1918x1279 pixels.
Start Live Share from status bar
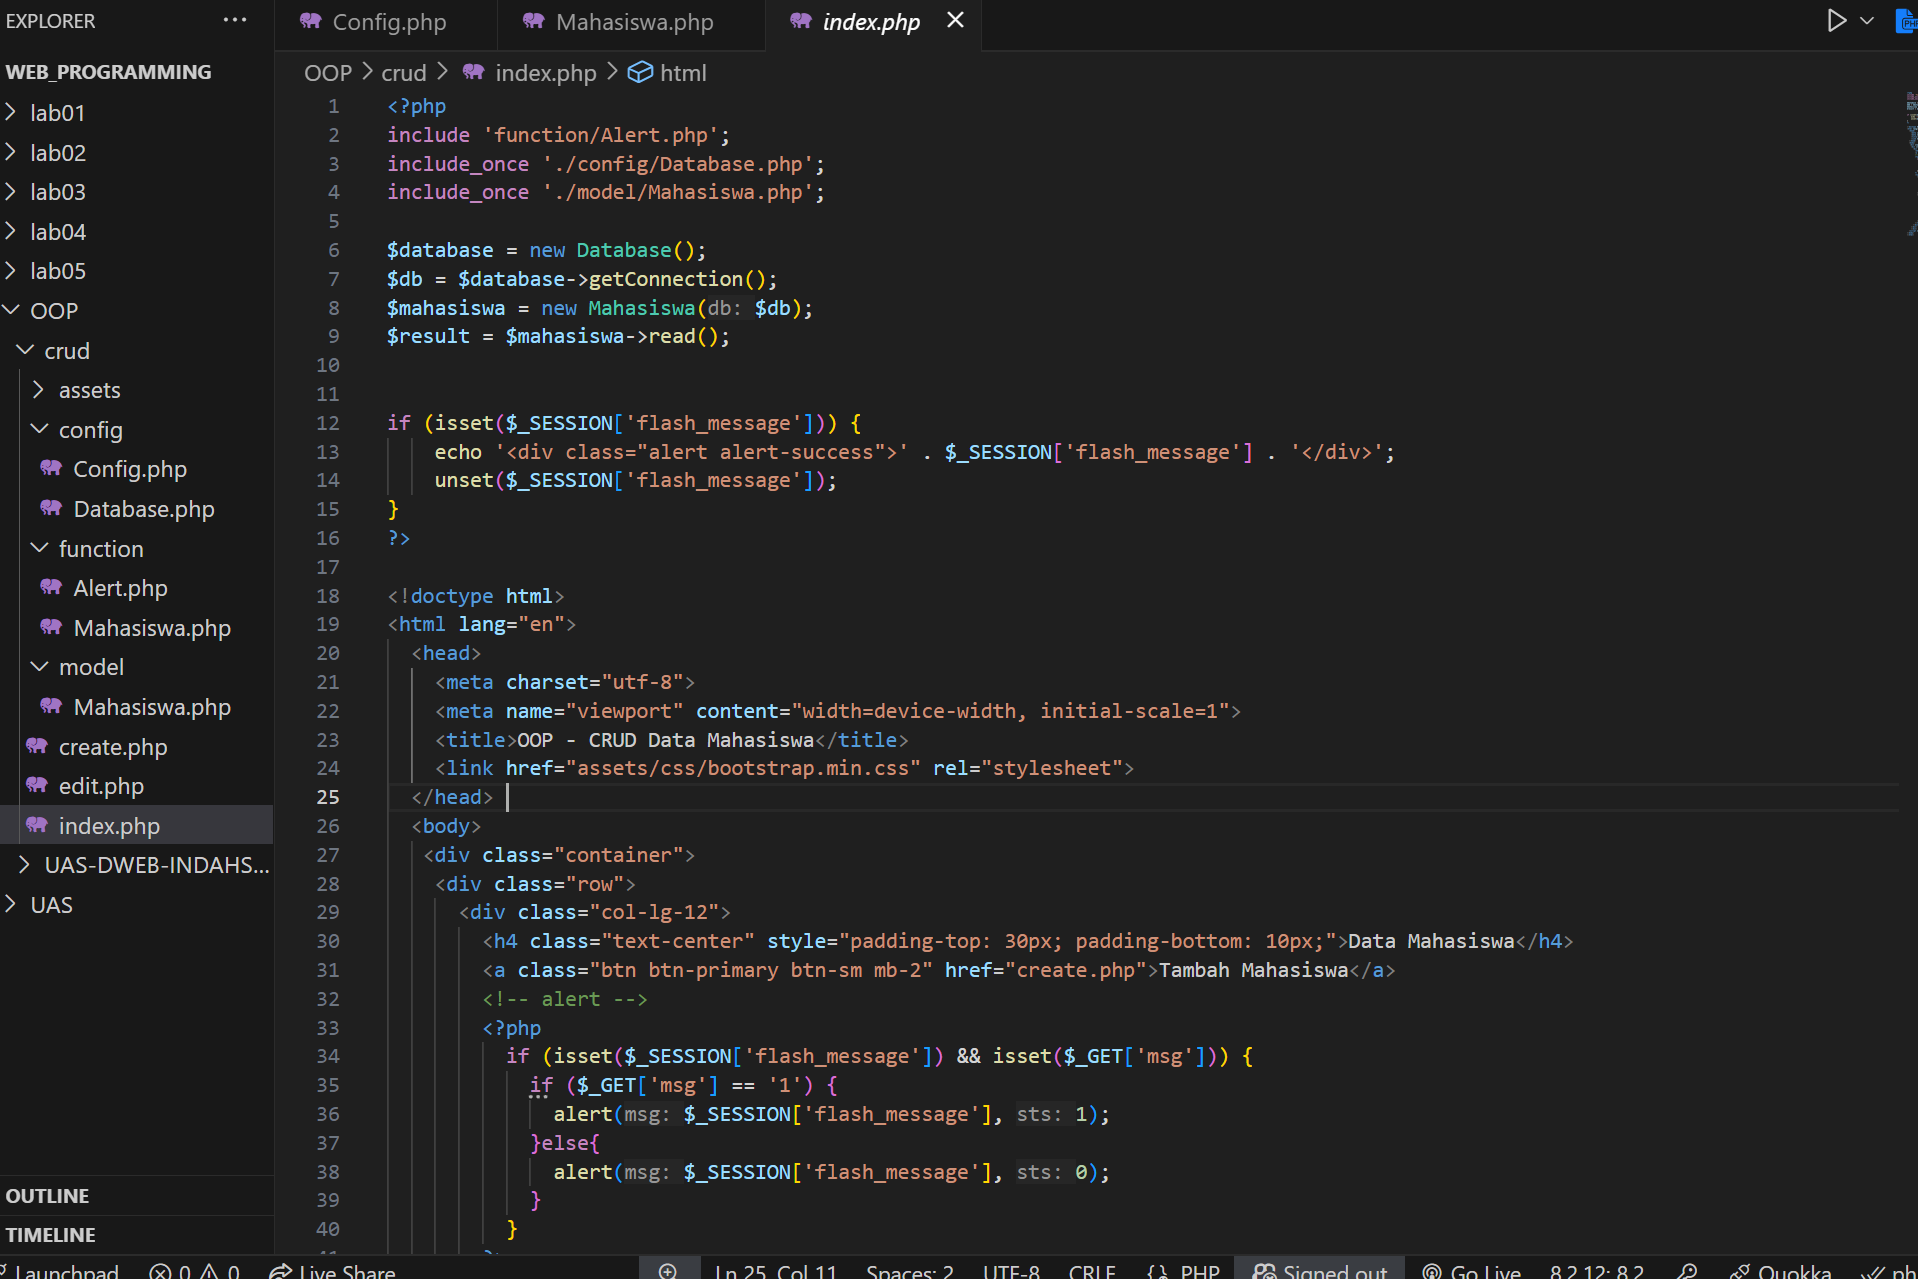pos(333,1271)
